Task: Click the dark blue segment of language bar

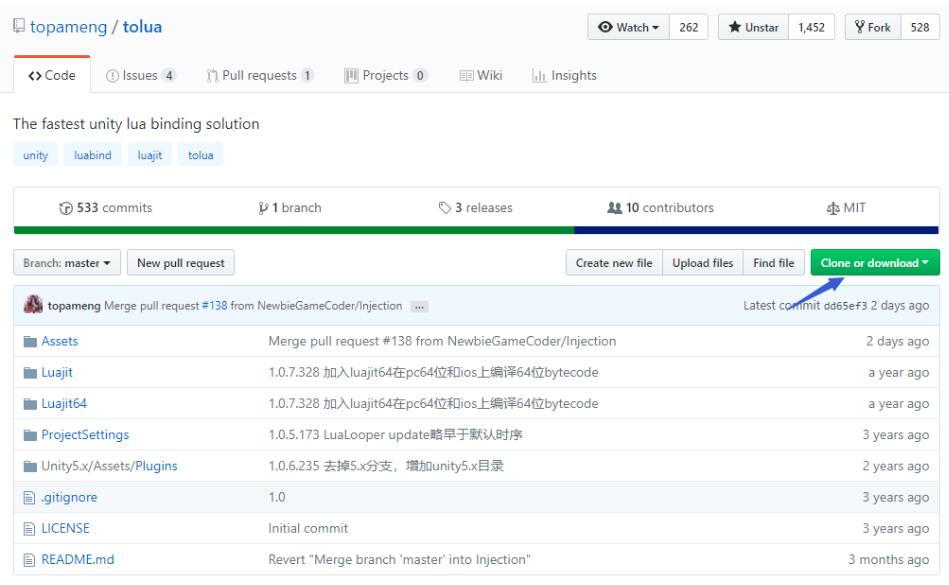Action: (x=757, y=230)
